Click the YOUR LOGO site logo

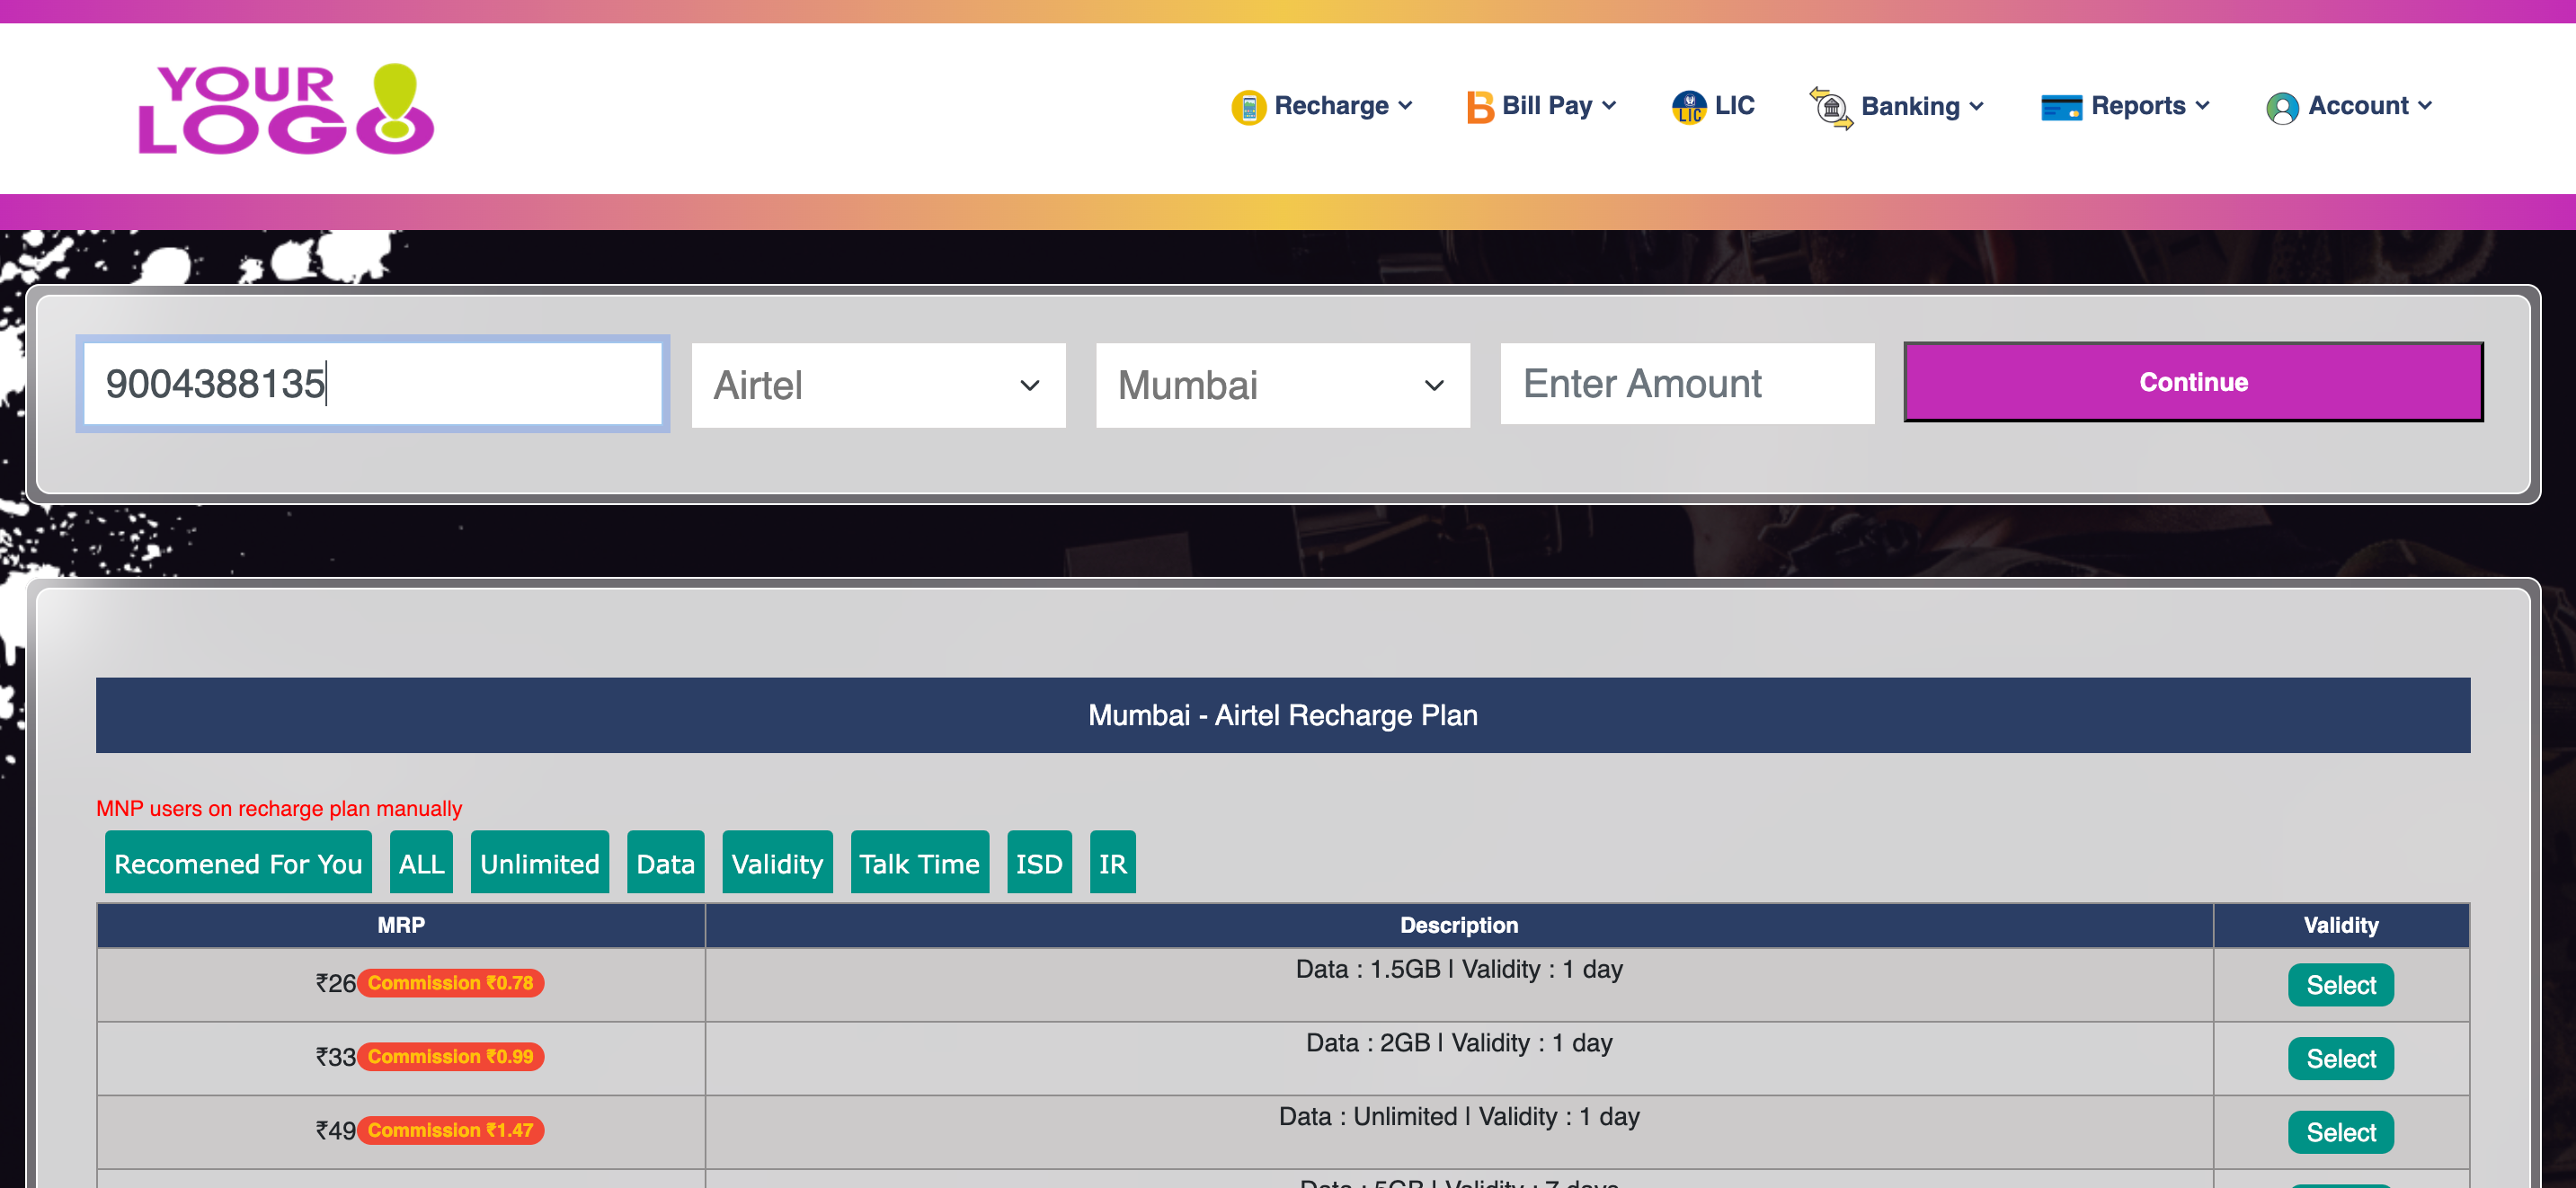[x=286, y=109]
